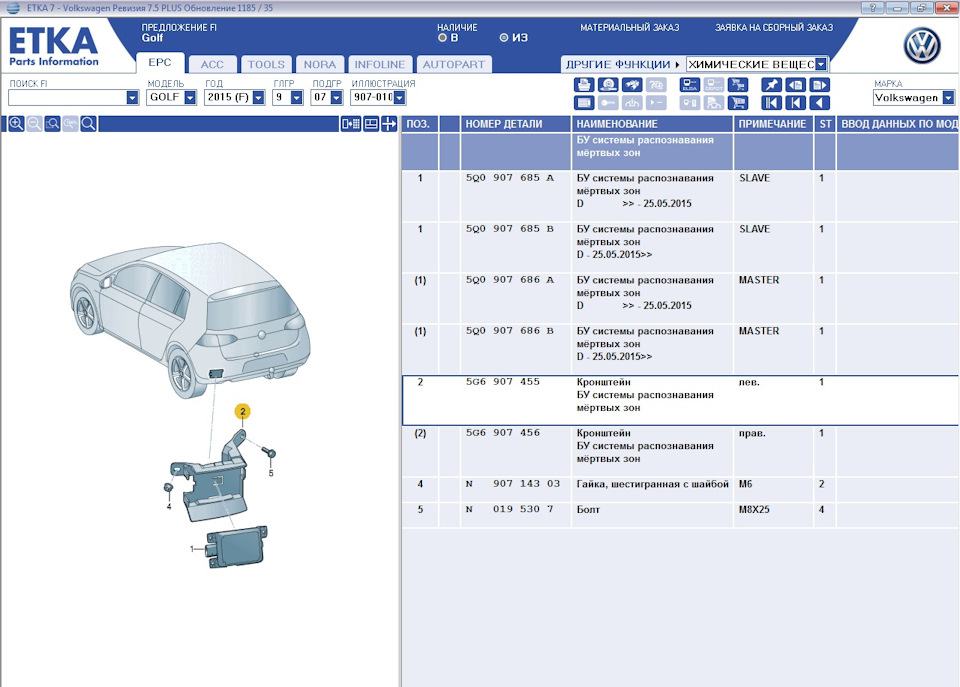960x687 pixels.
Task: Click the plain magnifier fit icon
Action: pyautogui.click(x=89, y=124)
